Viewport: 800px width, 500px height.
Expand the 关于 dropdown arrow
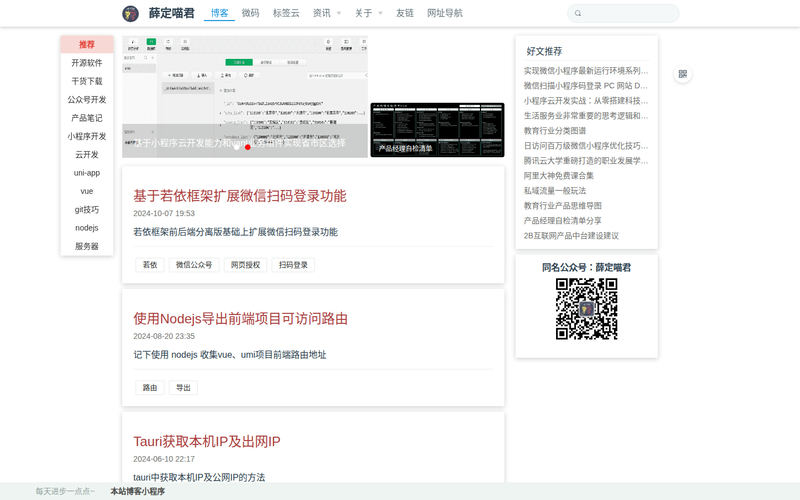pyautogui.click(x=380, y=13)
